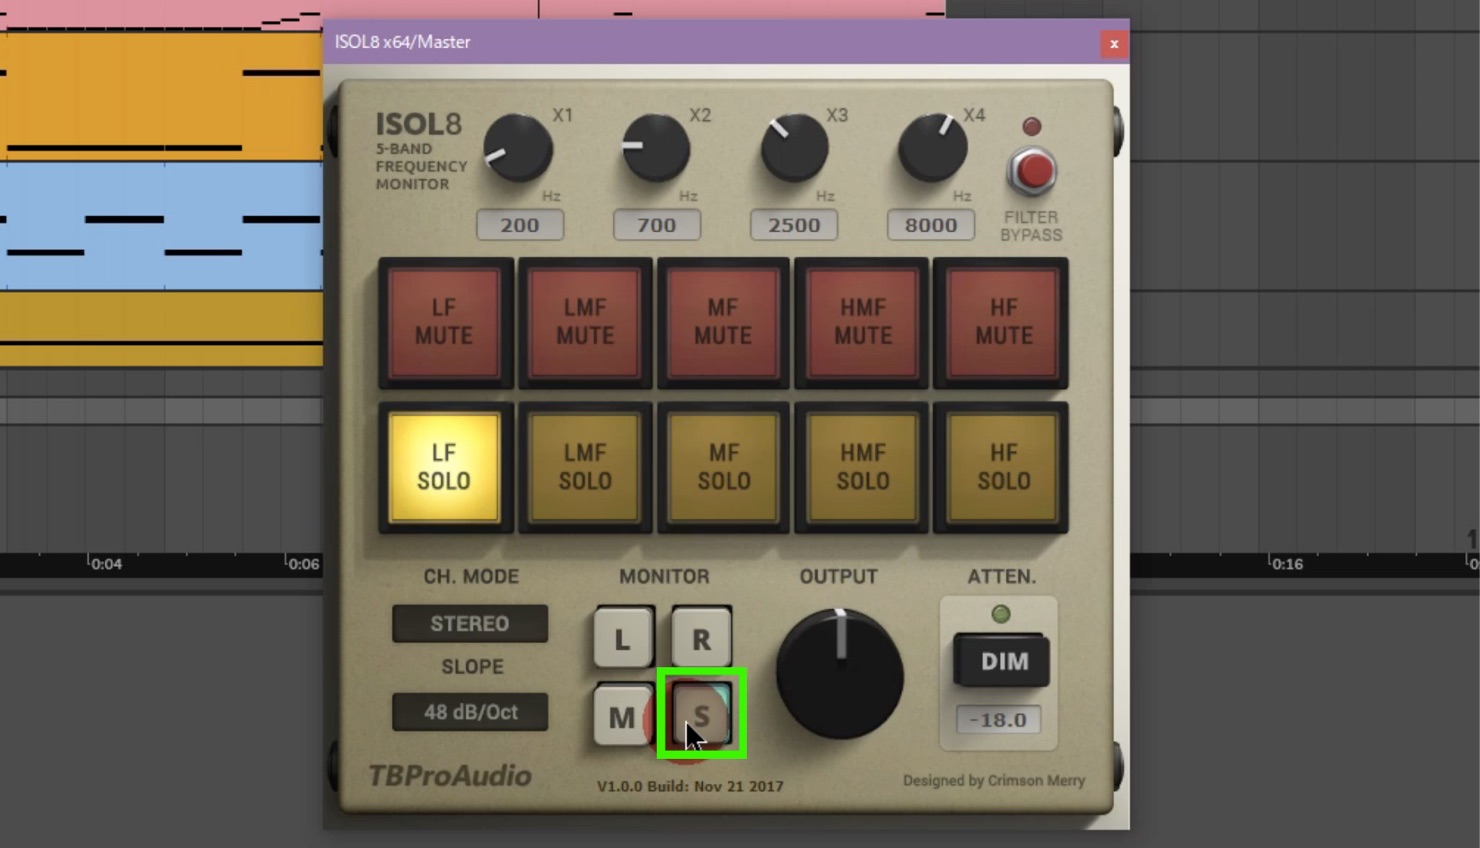Click the TBProAudio logo

coord(450,776)
